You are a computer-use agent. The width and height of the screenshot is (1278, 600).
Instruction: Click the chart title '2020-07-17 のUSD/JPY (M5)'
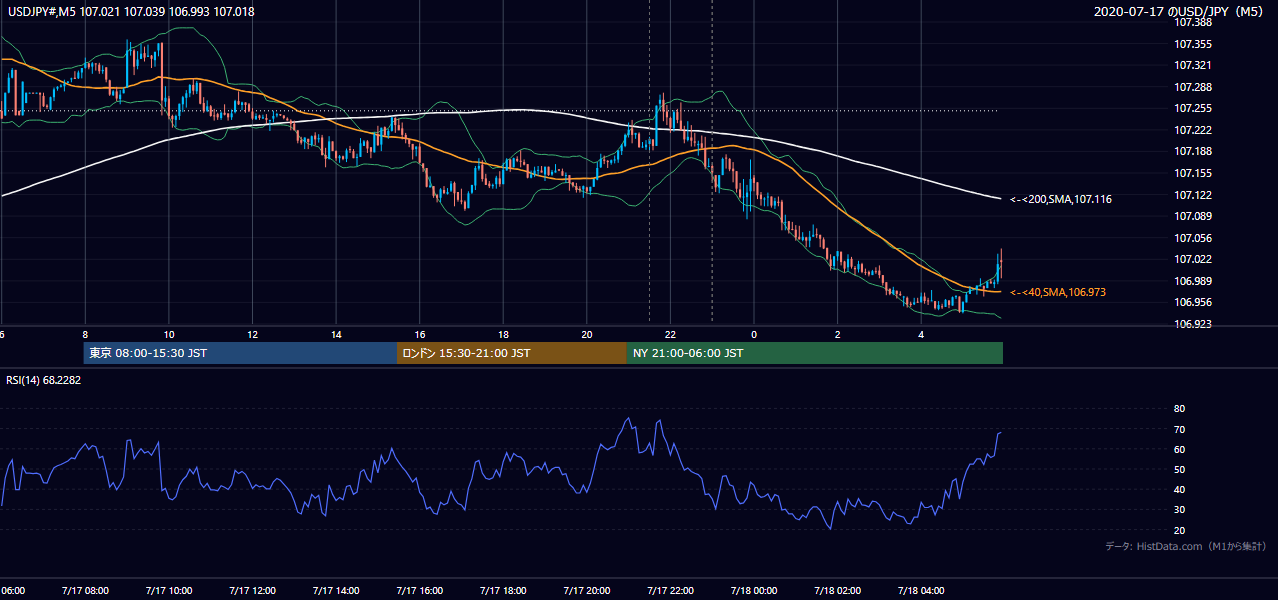click(x=1180, y=11)
